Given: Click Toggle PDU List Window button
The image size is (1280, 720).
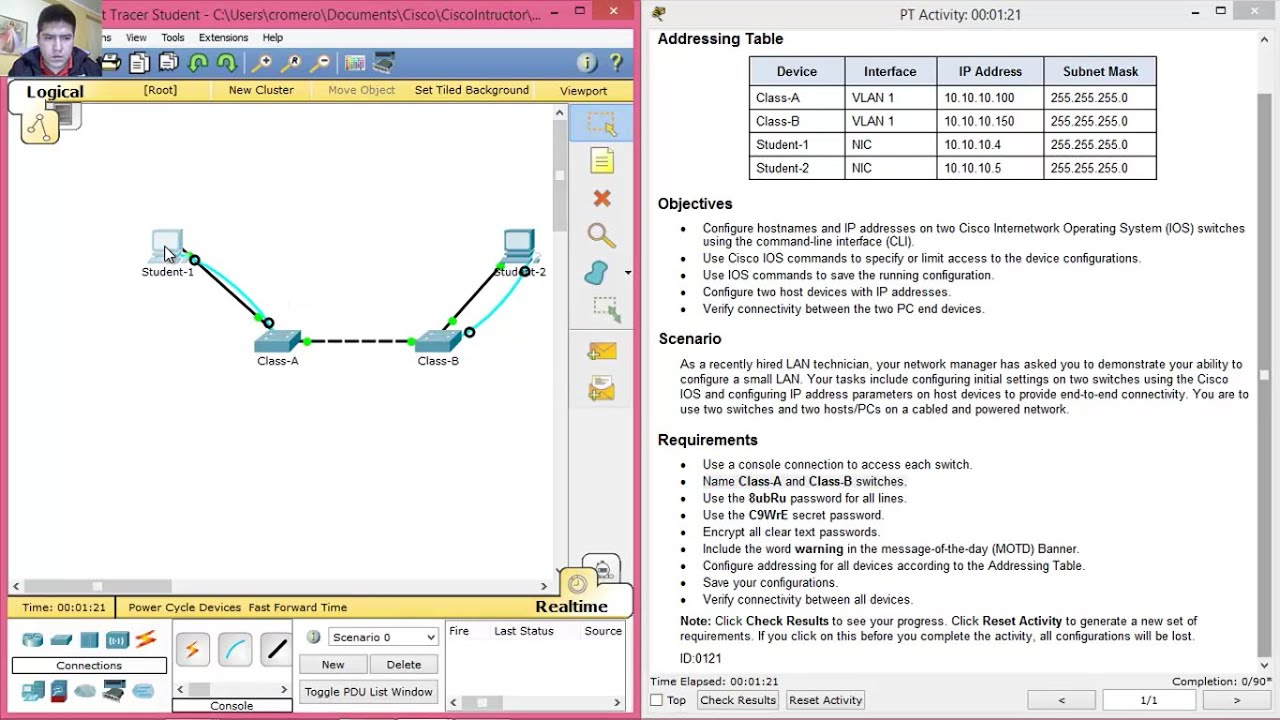Looking at the screenshot, I should (368, 692).
